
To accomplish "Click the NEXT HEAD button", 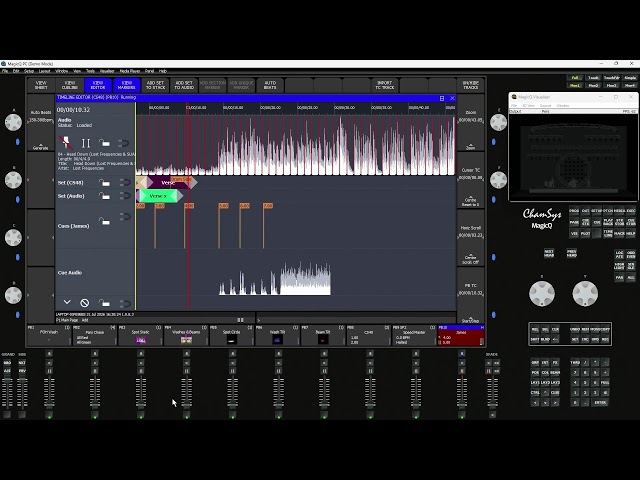I will (549, 253).
